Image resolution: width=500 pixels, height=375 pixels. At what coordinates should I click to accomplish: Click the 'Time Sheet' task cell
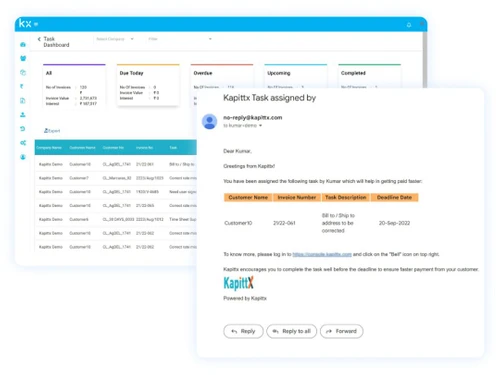click(x=183, y=219)
